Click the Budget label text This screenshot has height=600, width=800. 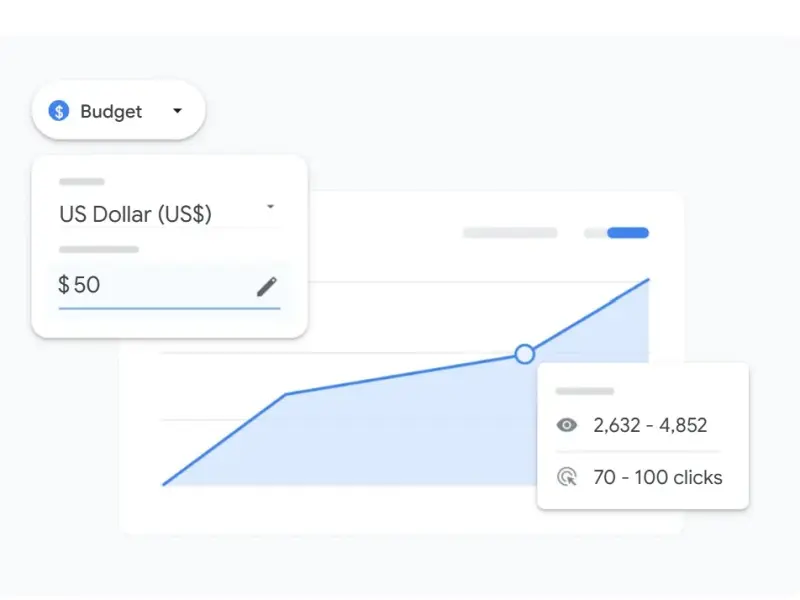pyautogui.click(x=111, y=111)
